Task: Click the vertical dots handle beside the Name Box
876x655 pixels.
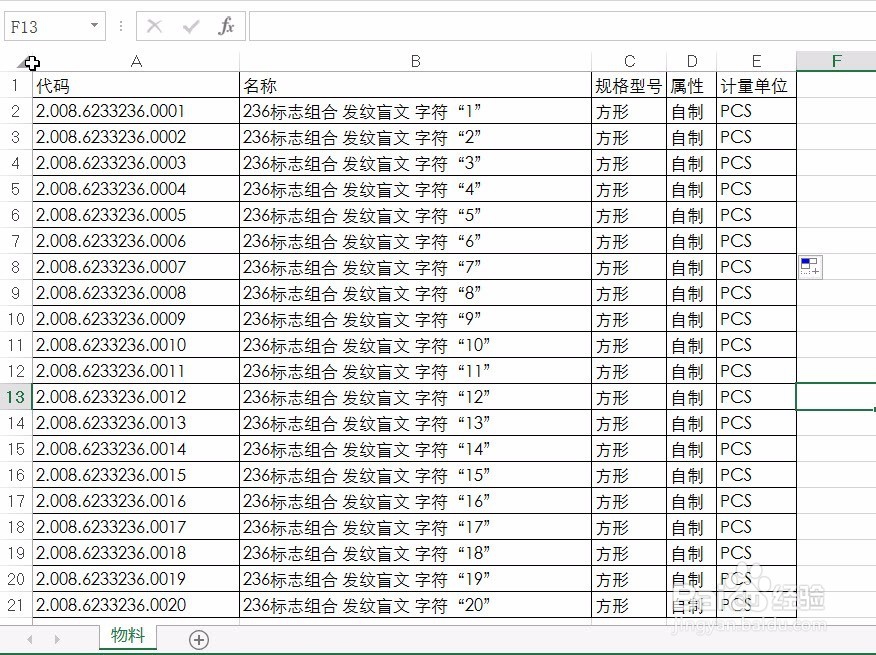Action: coord(120,26)
